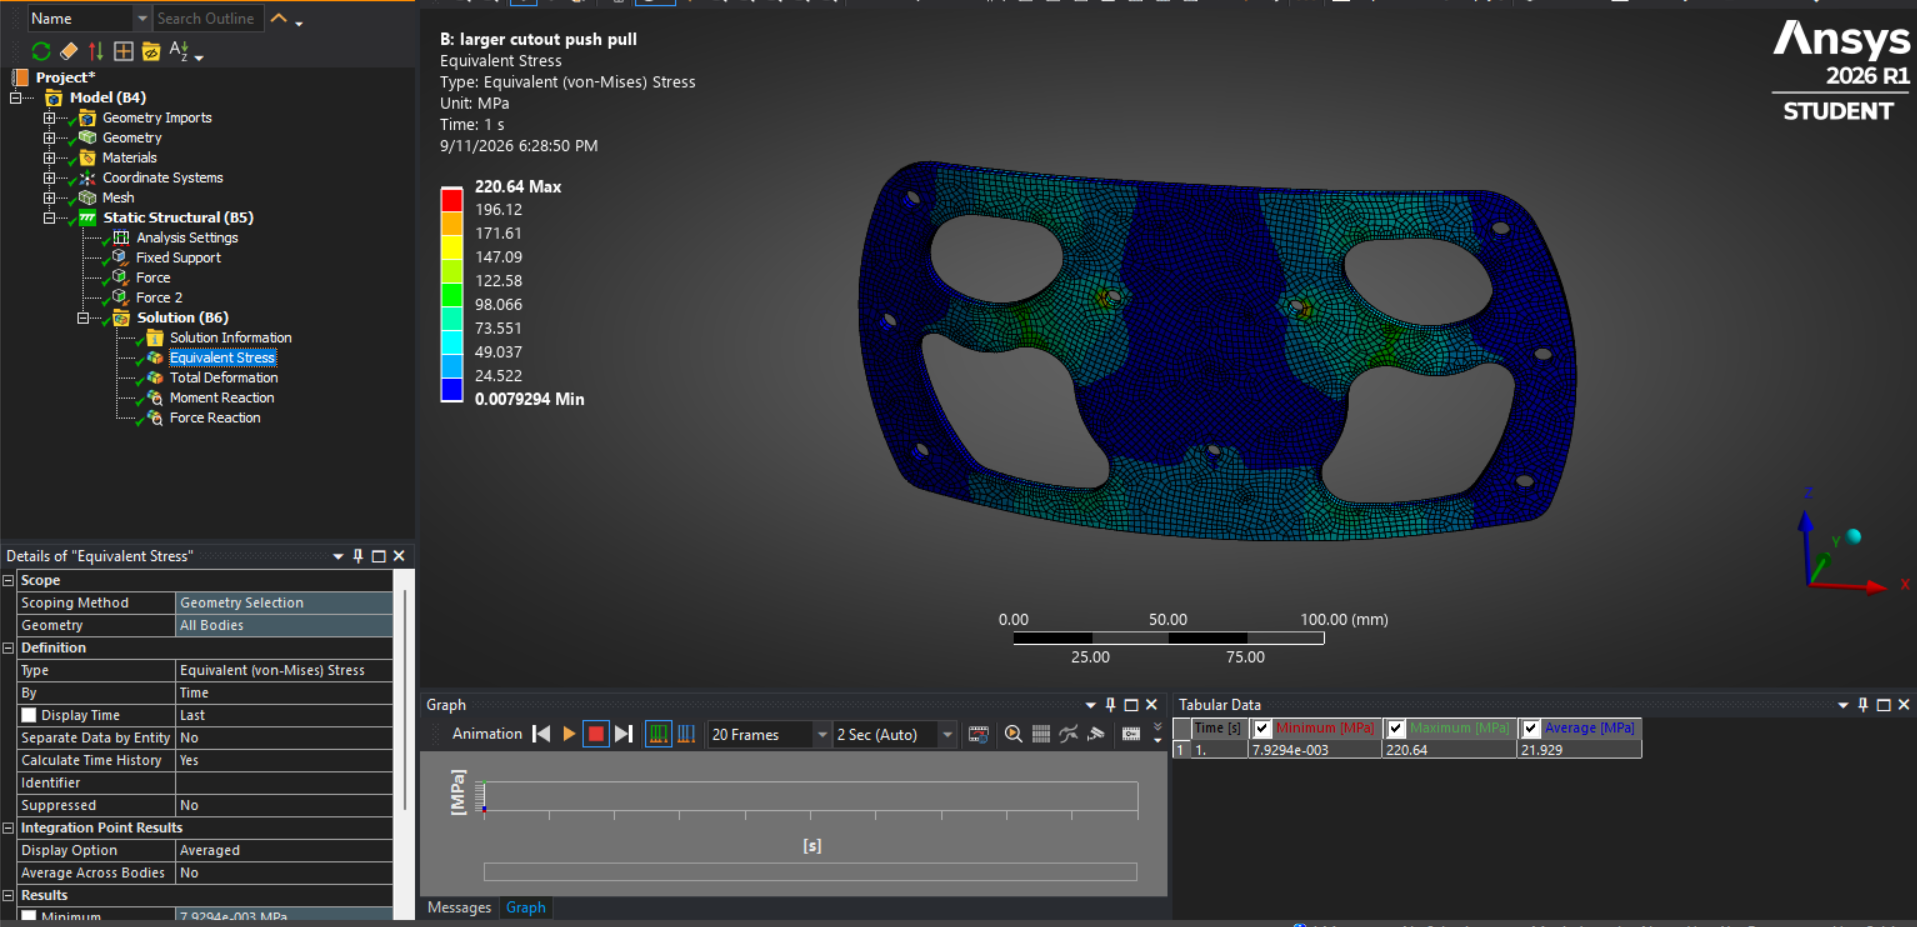
Task: Select Total Deformation in the tree
Action: [224, 378]
